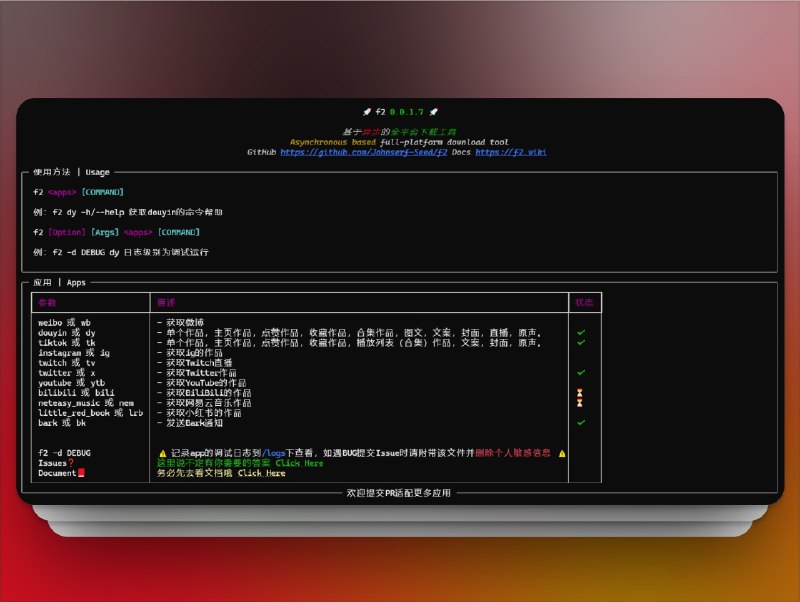Viewport: 800px width, 602px height.
Task: Click the version number 0.0.1.7 text
Action: point(407,112)
